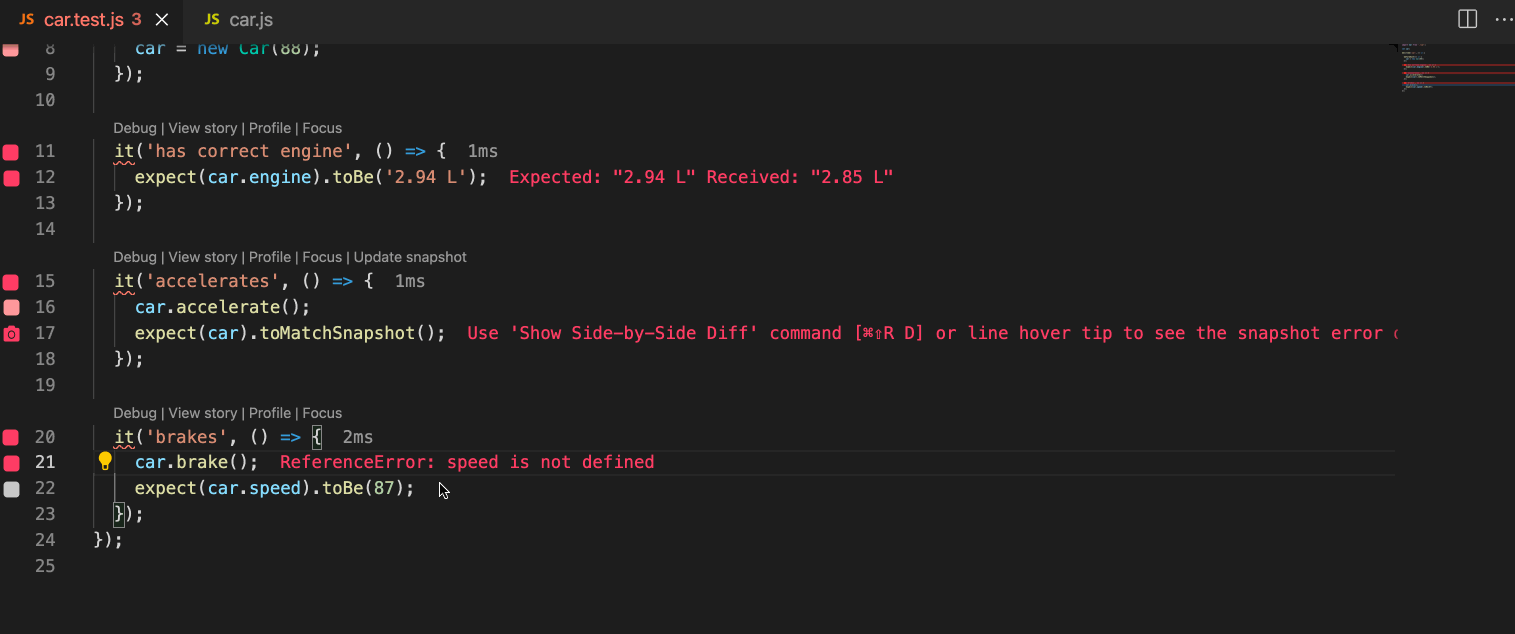Click the camera snapshot icon on line 17
The height and width of the screenshot is (634, 1515).
11,333
